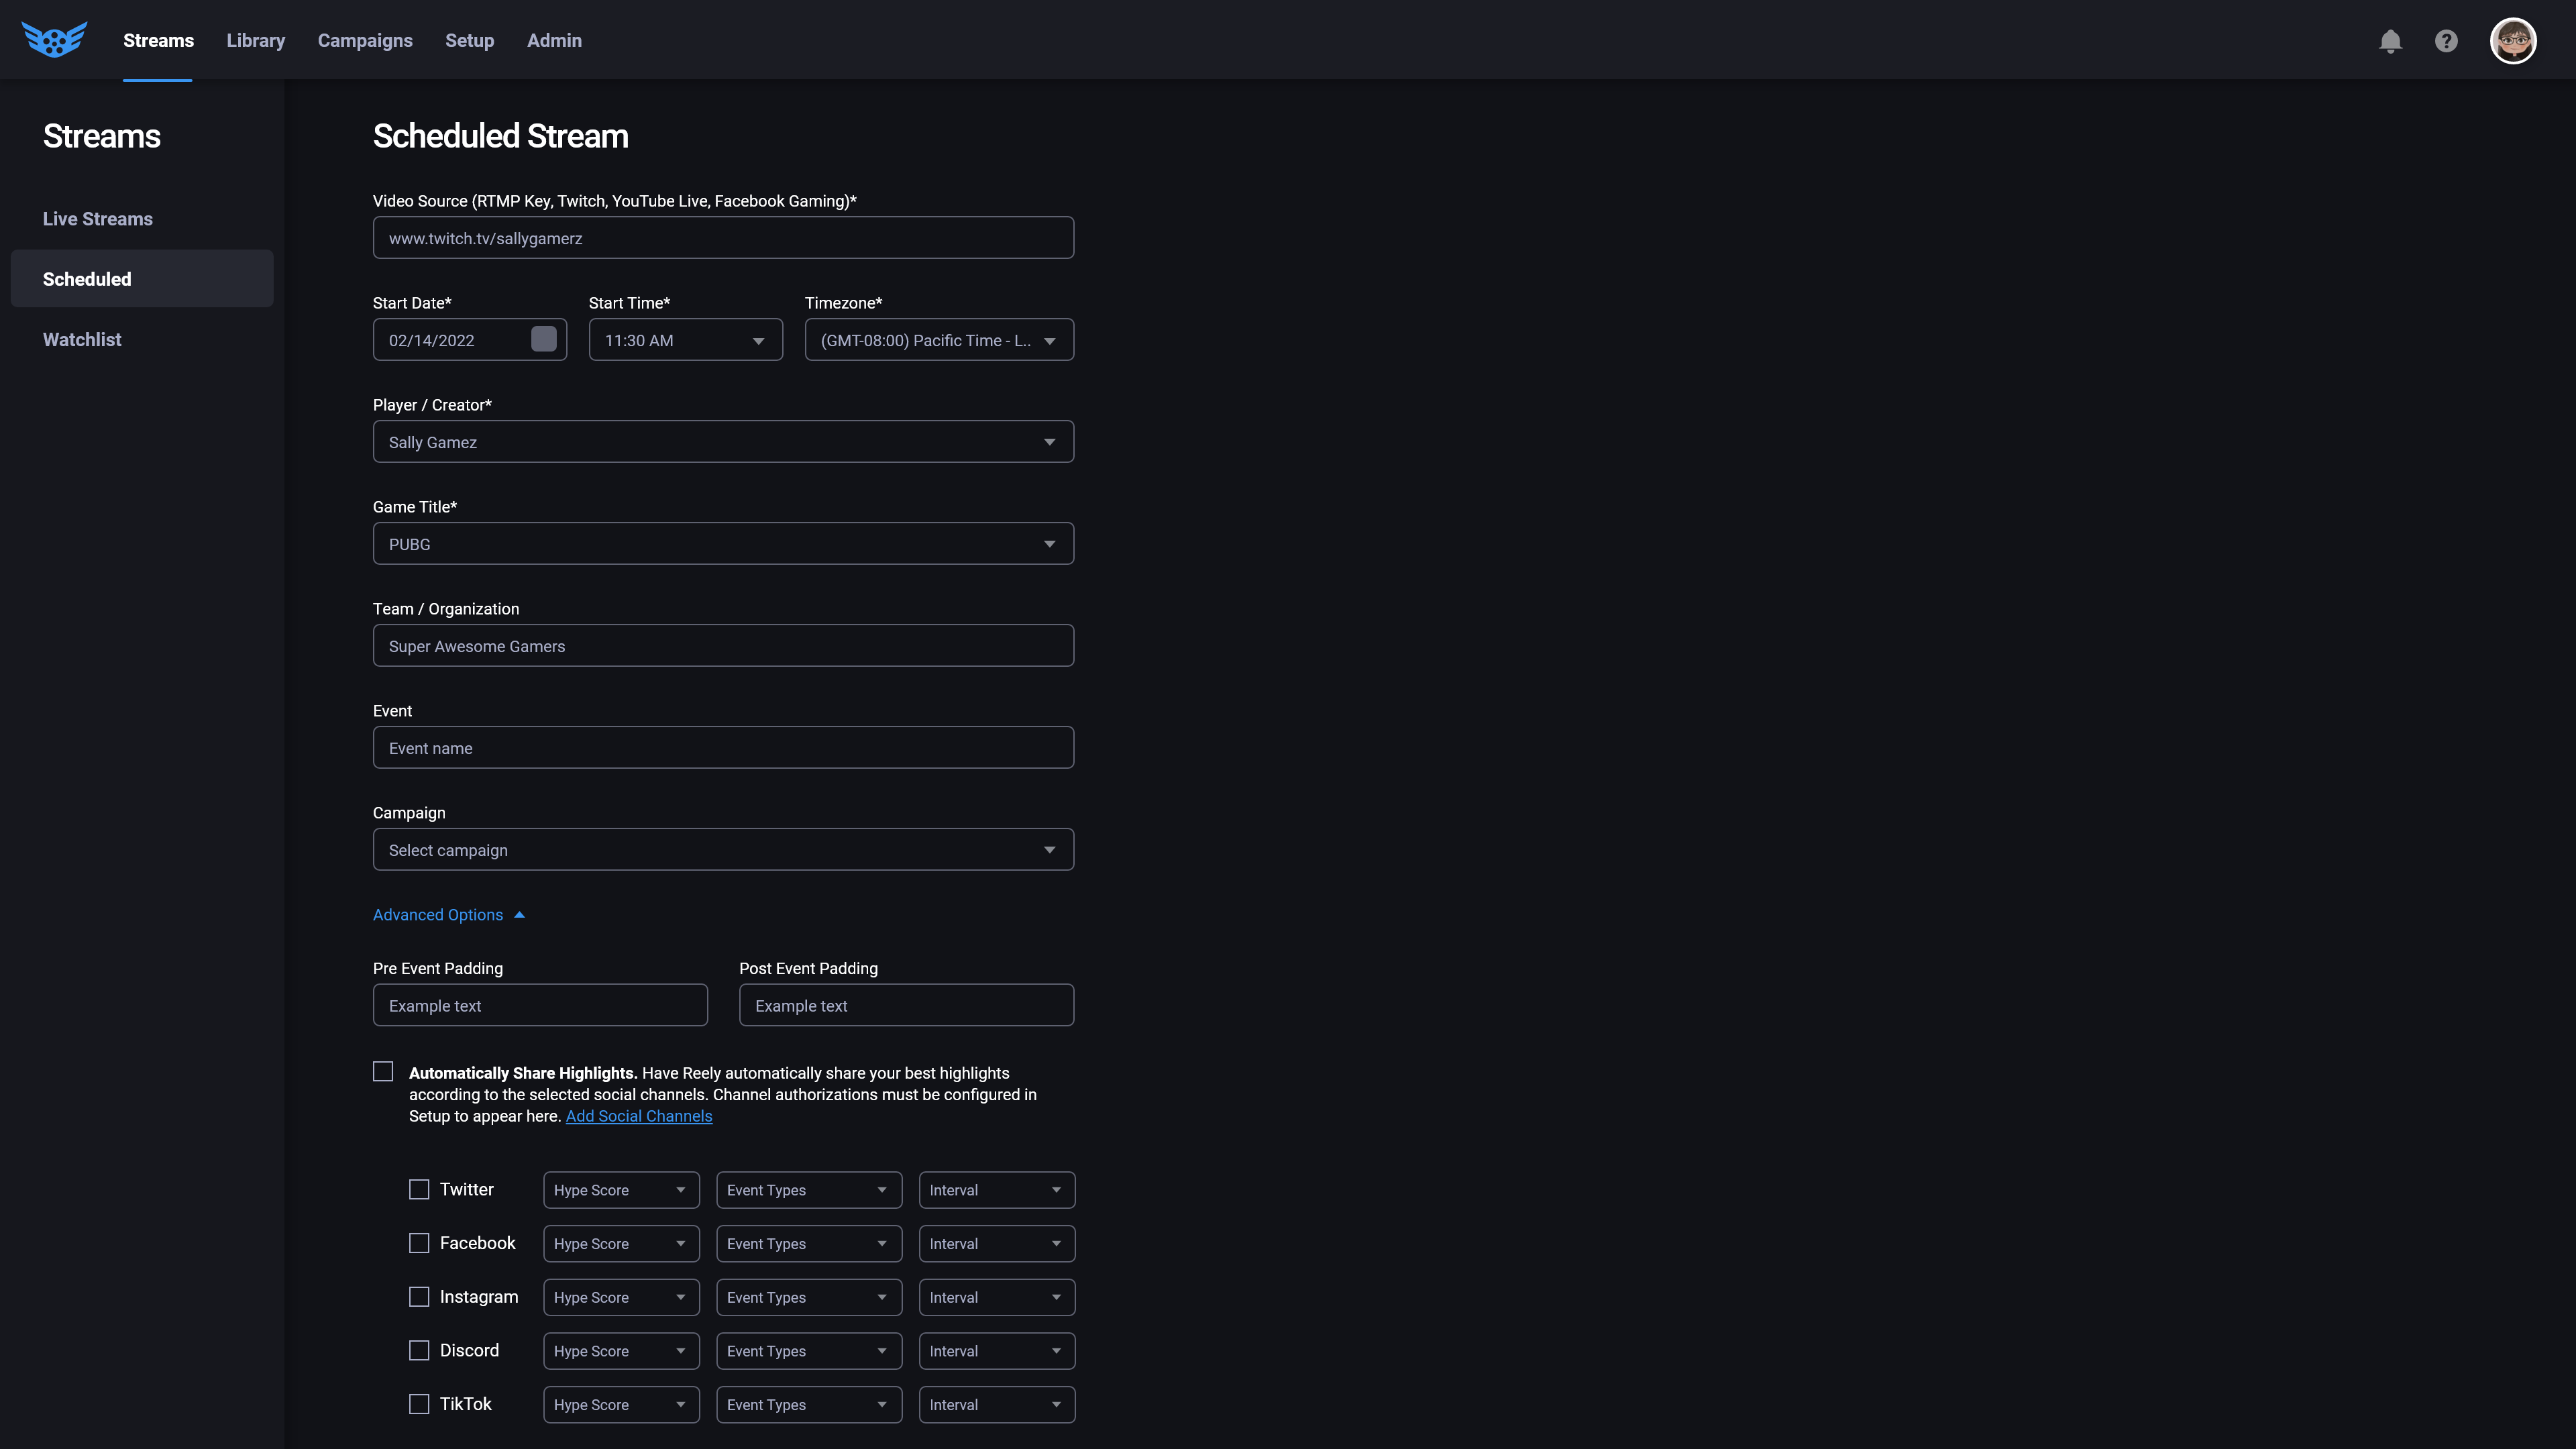
Task: Open Twitter Interval dropdown
Action: (x=997, y=1190)
